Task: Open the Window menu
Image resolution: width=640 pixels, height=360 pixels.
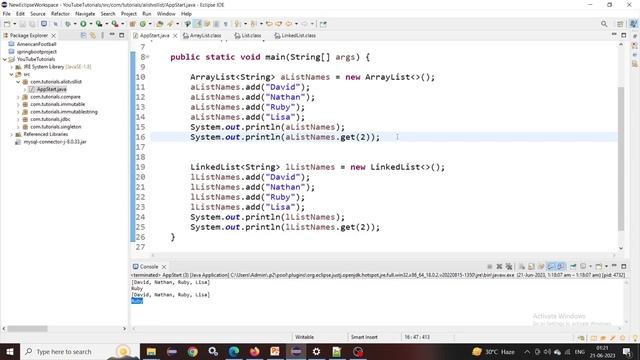Action: coord(166,13)
